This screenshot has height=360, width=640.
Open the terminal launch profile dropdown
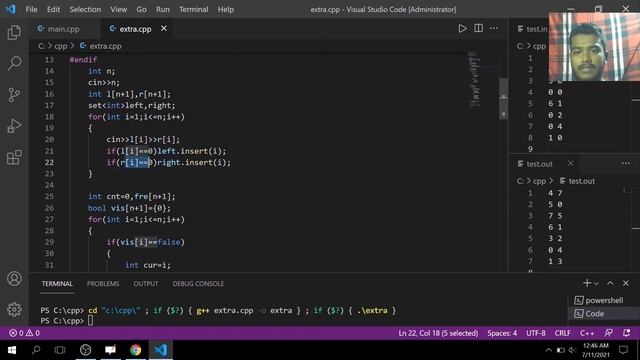coord(596,283)
